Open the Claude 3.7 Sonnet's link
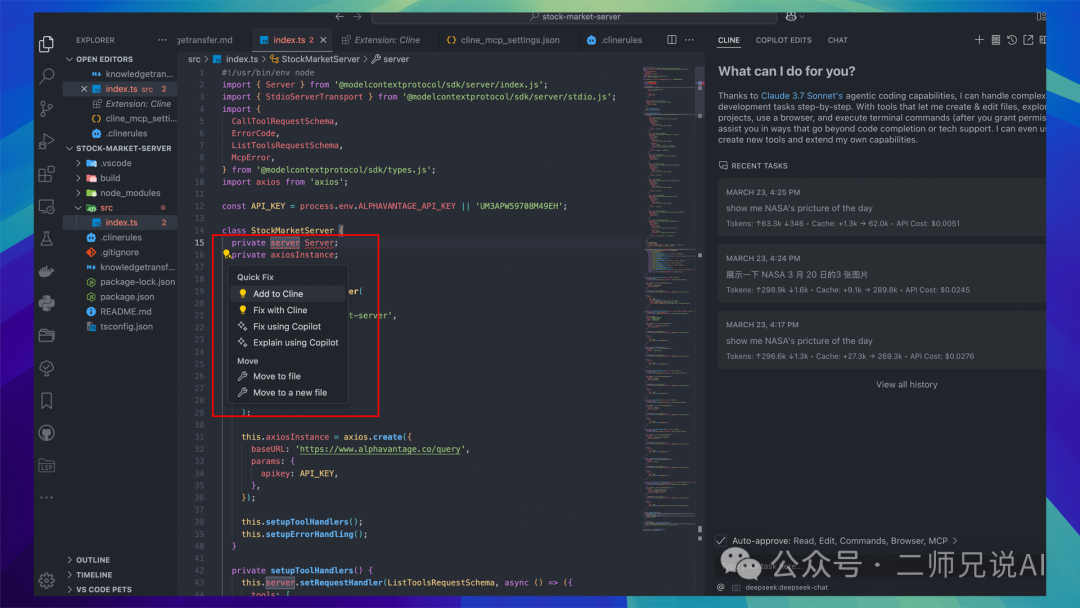The image size is (1080, 608). (802, 96)
